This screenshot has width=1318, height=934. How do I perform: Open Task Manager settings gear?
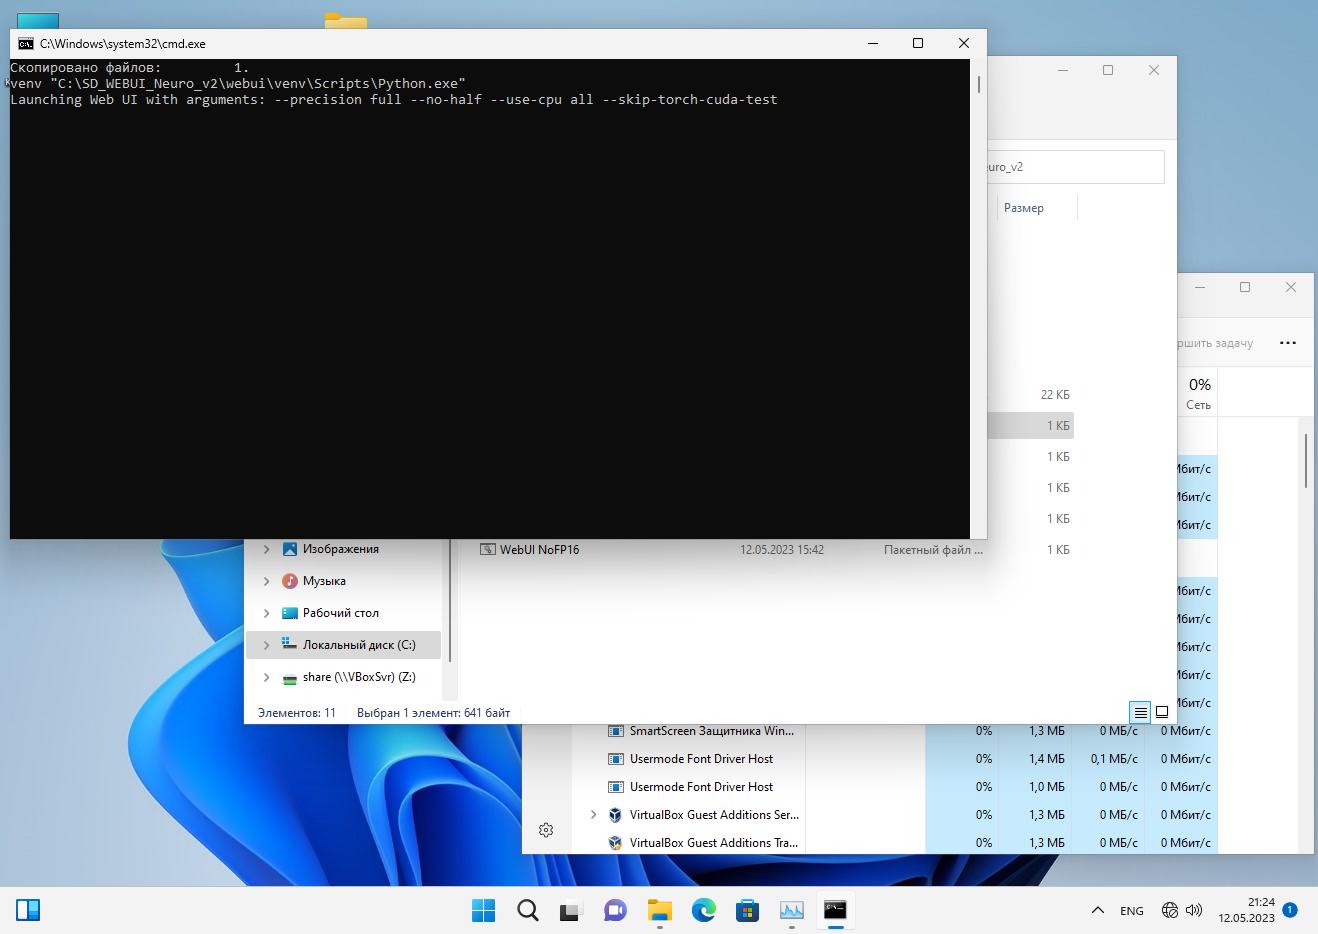546,830
